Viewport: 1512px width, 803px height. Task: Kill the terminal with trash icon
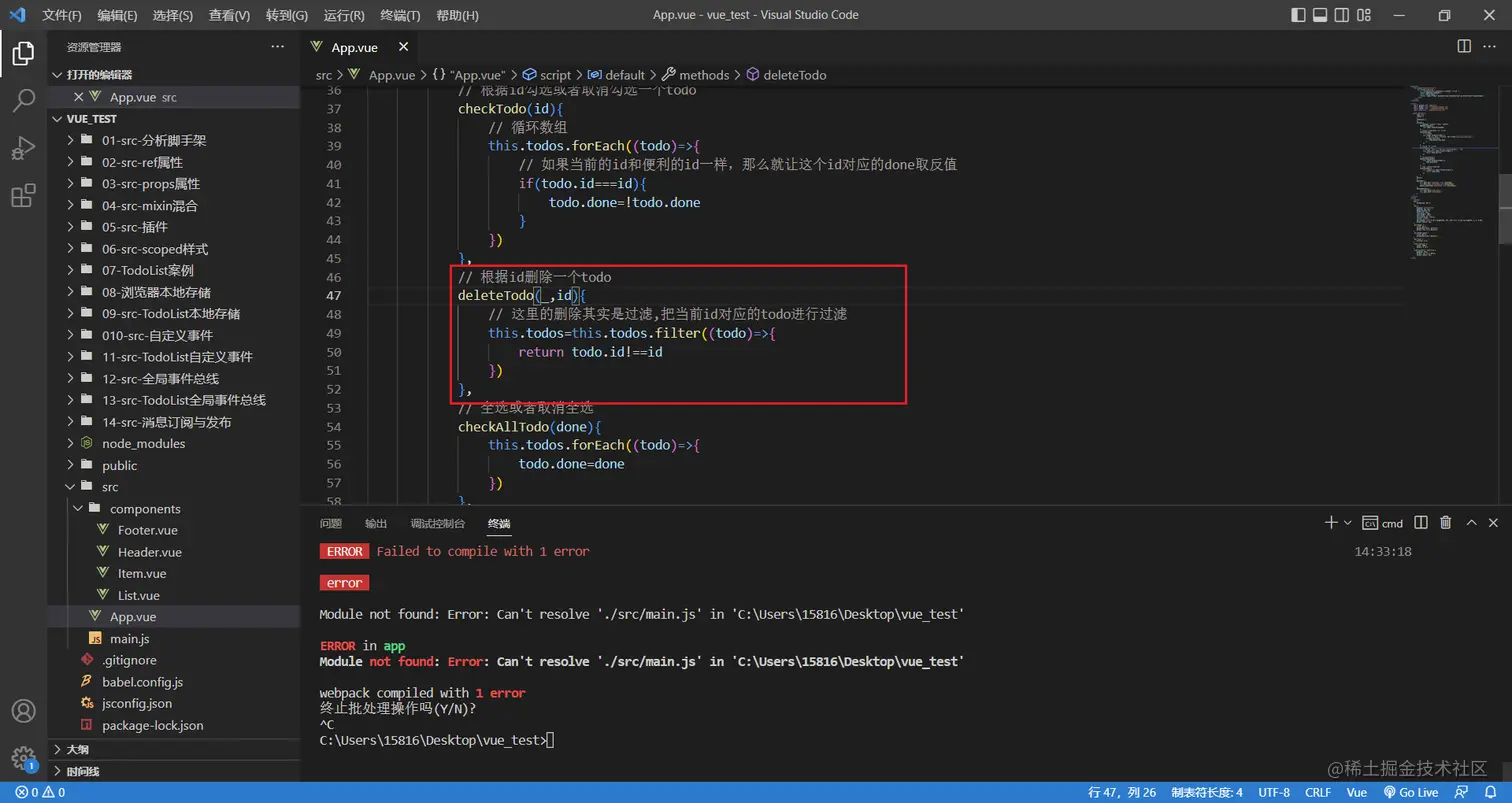click(1446, 523)
